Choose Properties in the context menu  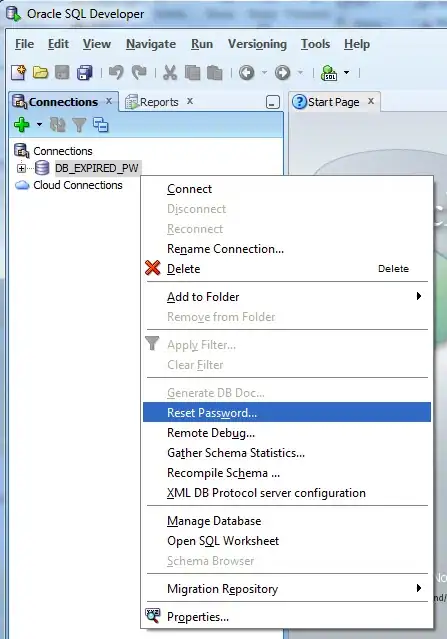point(287,617)
